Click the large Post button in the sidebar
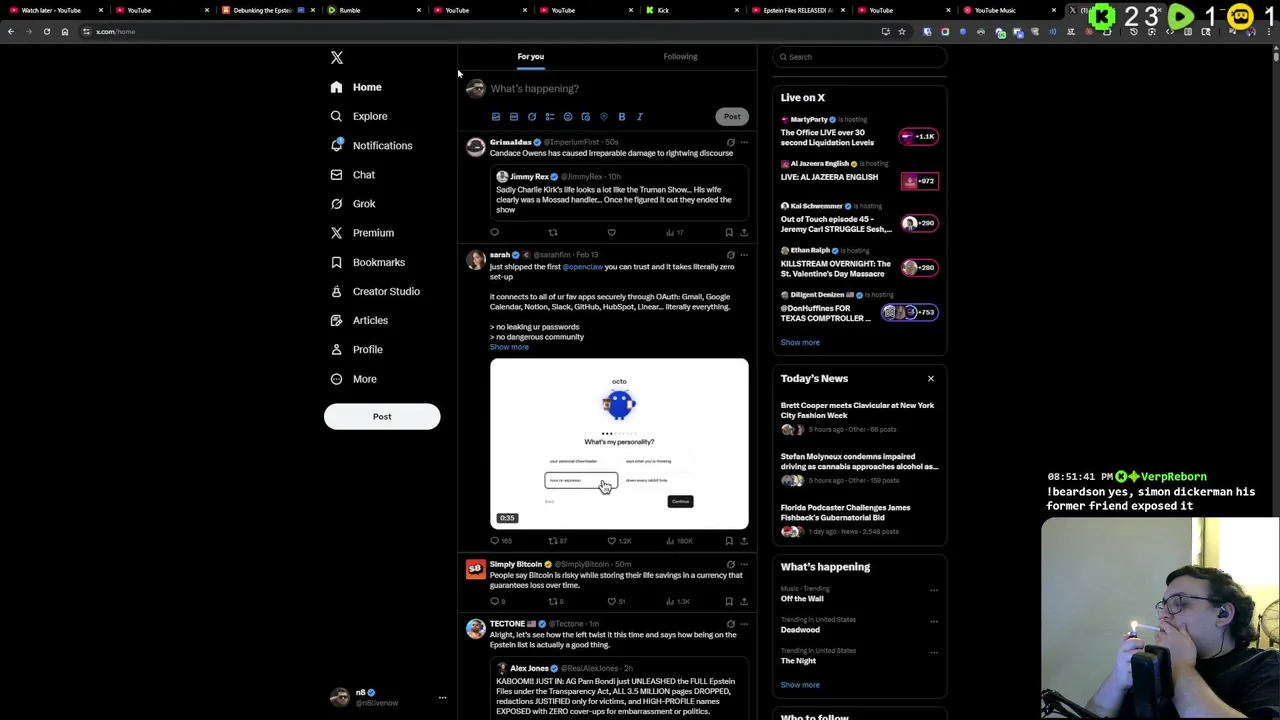Screen dimensions: 1280x720 pyautogui.click(x=382, y=417)
